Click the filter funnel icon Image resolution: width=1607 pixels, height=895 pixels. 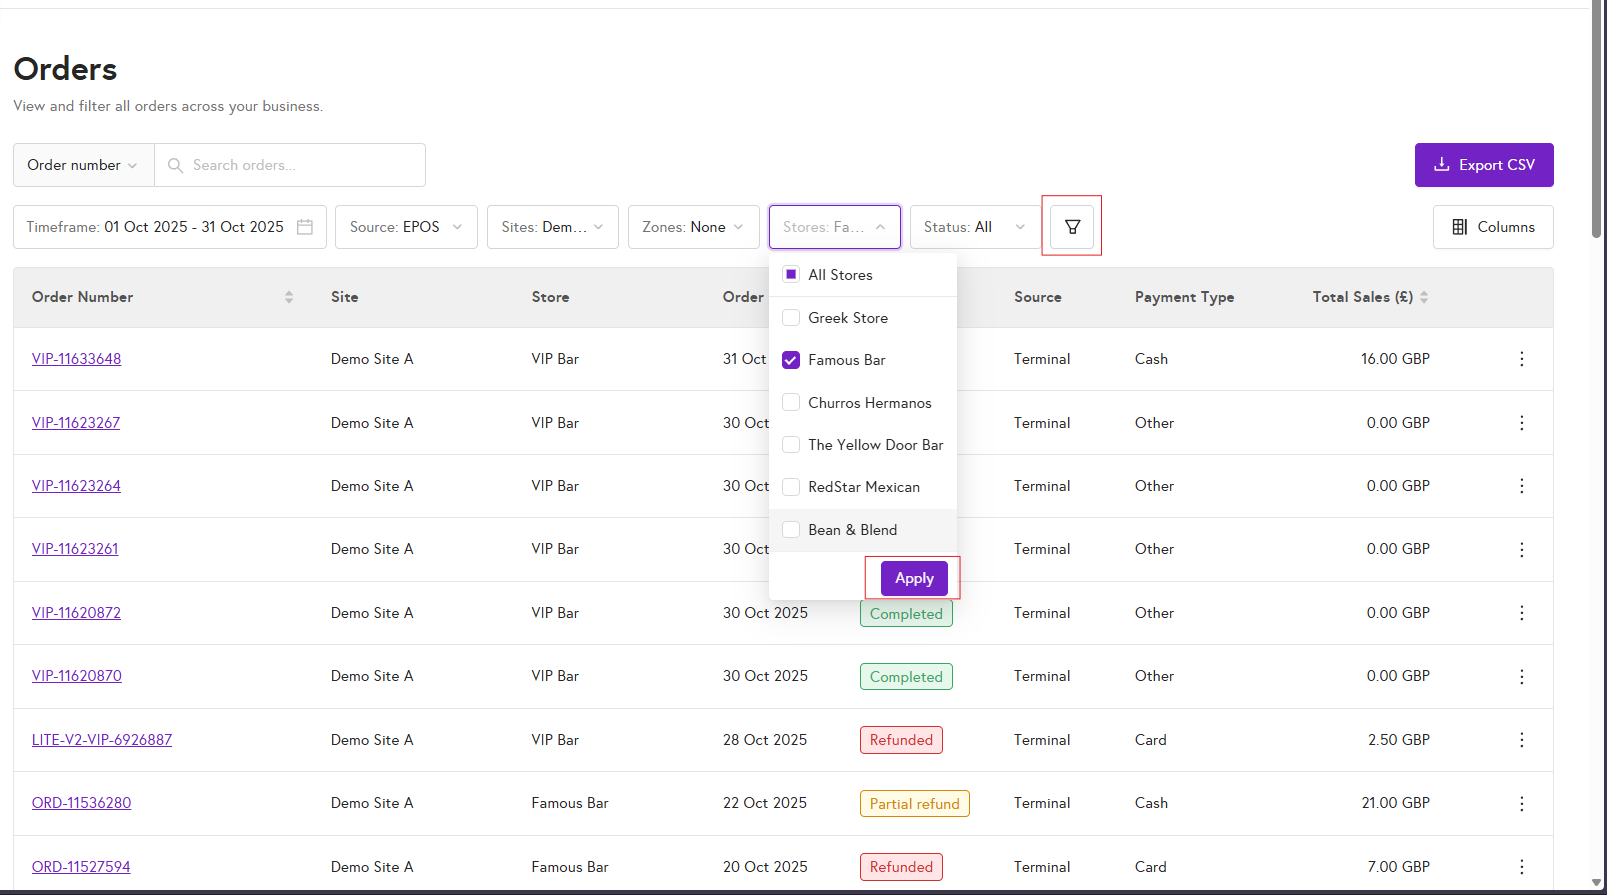pyautogui.click(x=1072, y=227)
